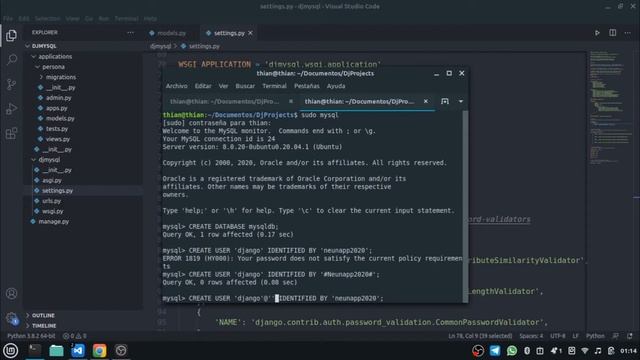Click the Ln/Col cursor position indicator

coord(480,336)
